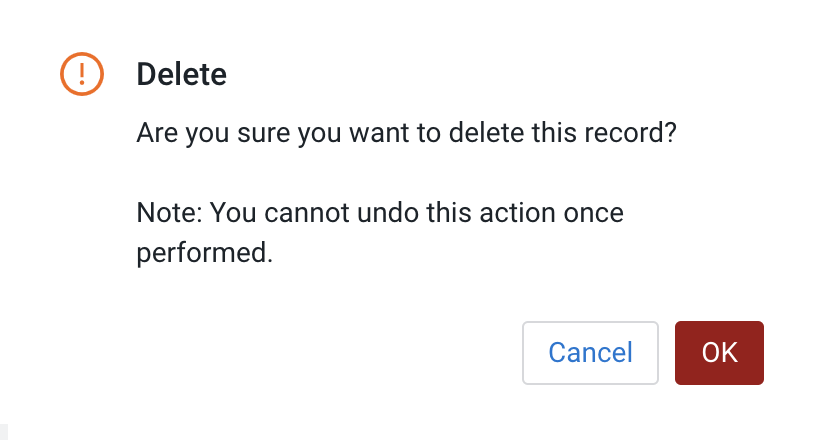
Task: Click the alert circle icon beside Delete
Action: (x=82, y=74)
